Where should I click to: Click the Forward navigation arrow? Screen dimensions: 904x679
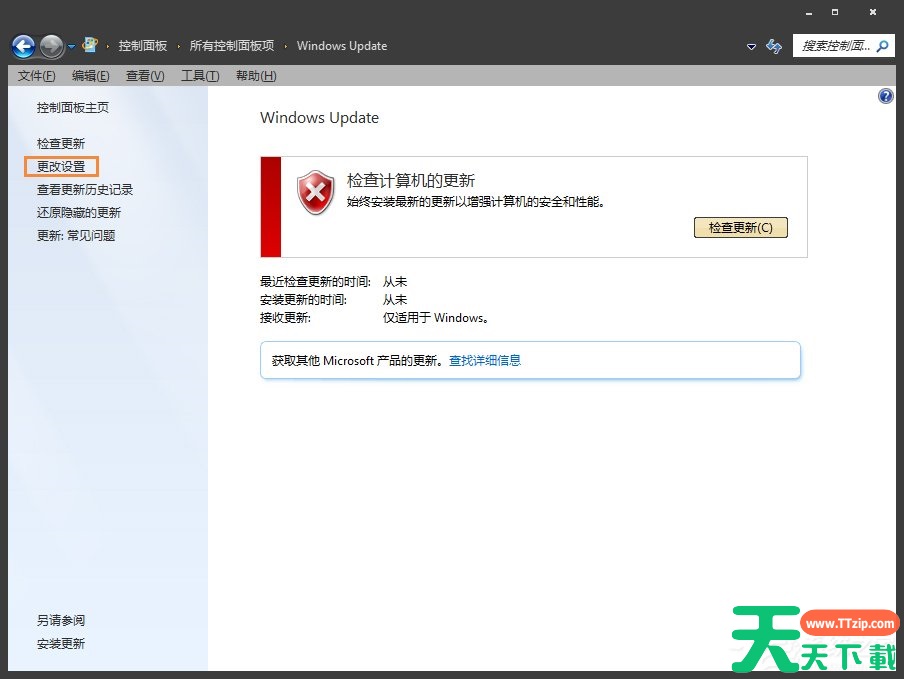52,46
